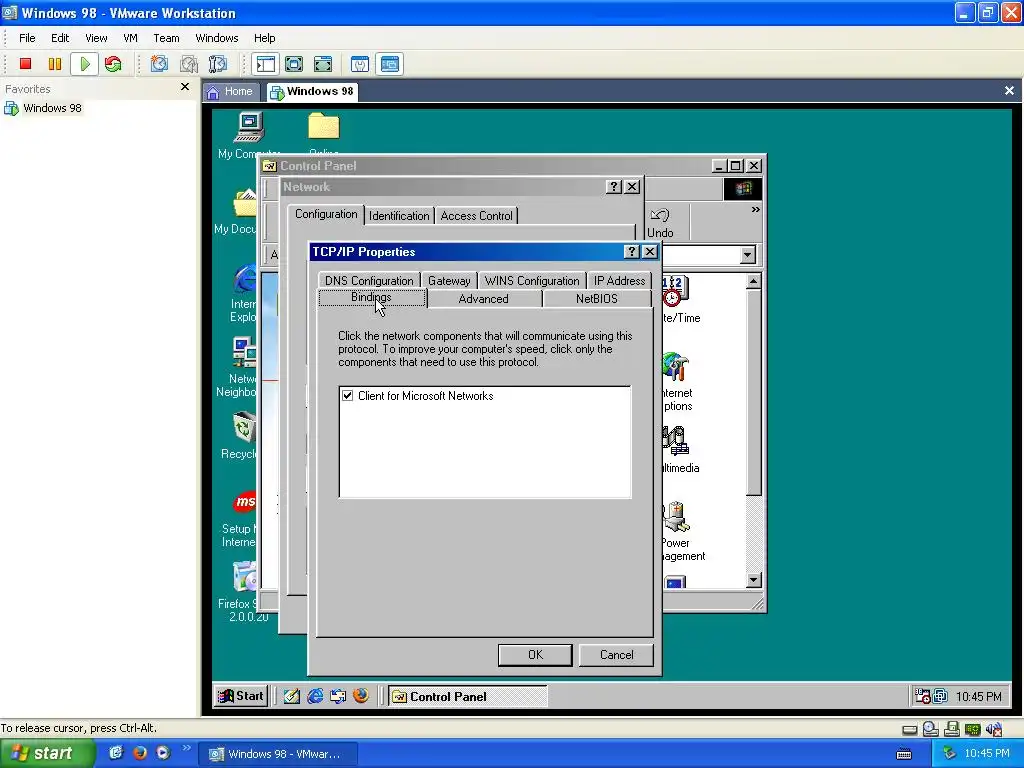Select the Configuration tab in Network dialog
The height and width of the screenshot is (768, 1024).
326,214
